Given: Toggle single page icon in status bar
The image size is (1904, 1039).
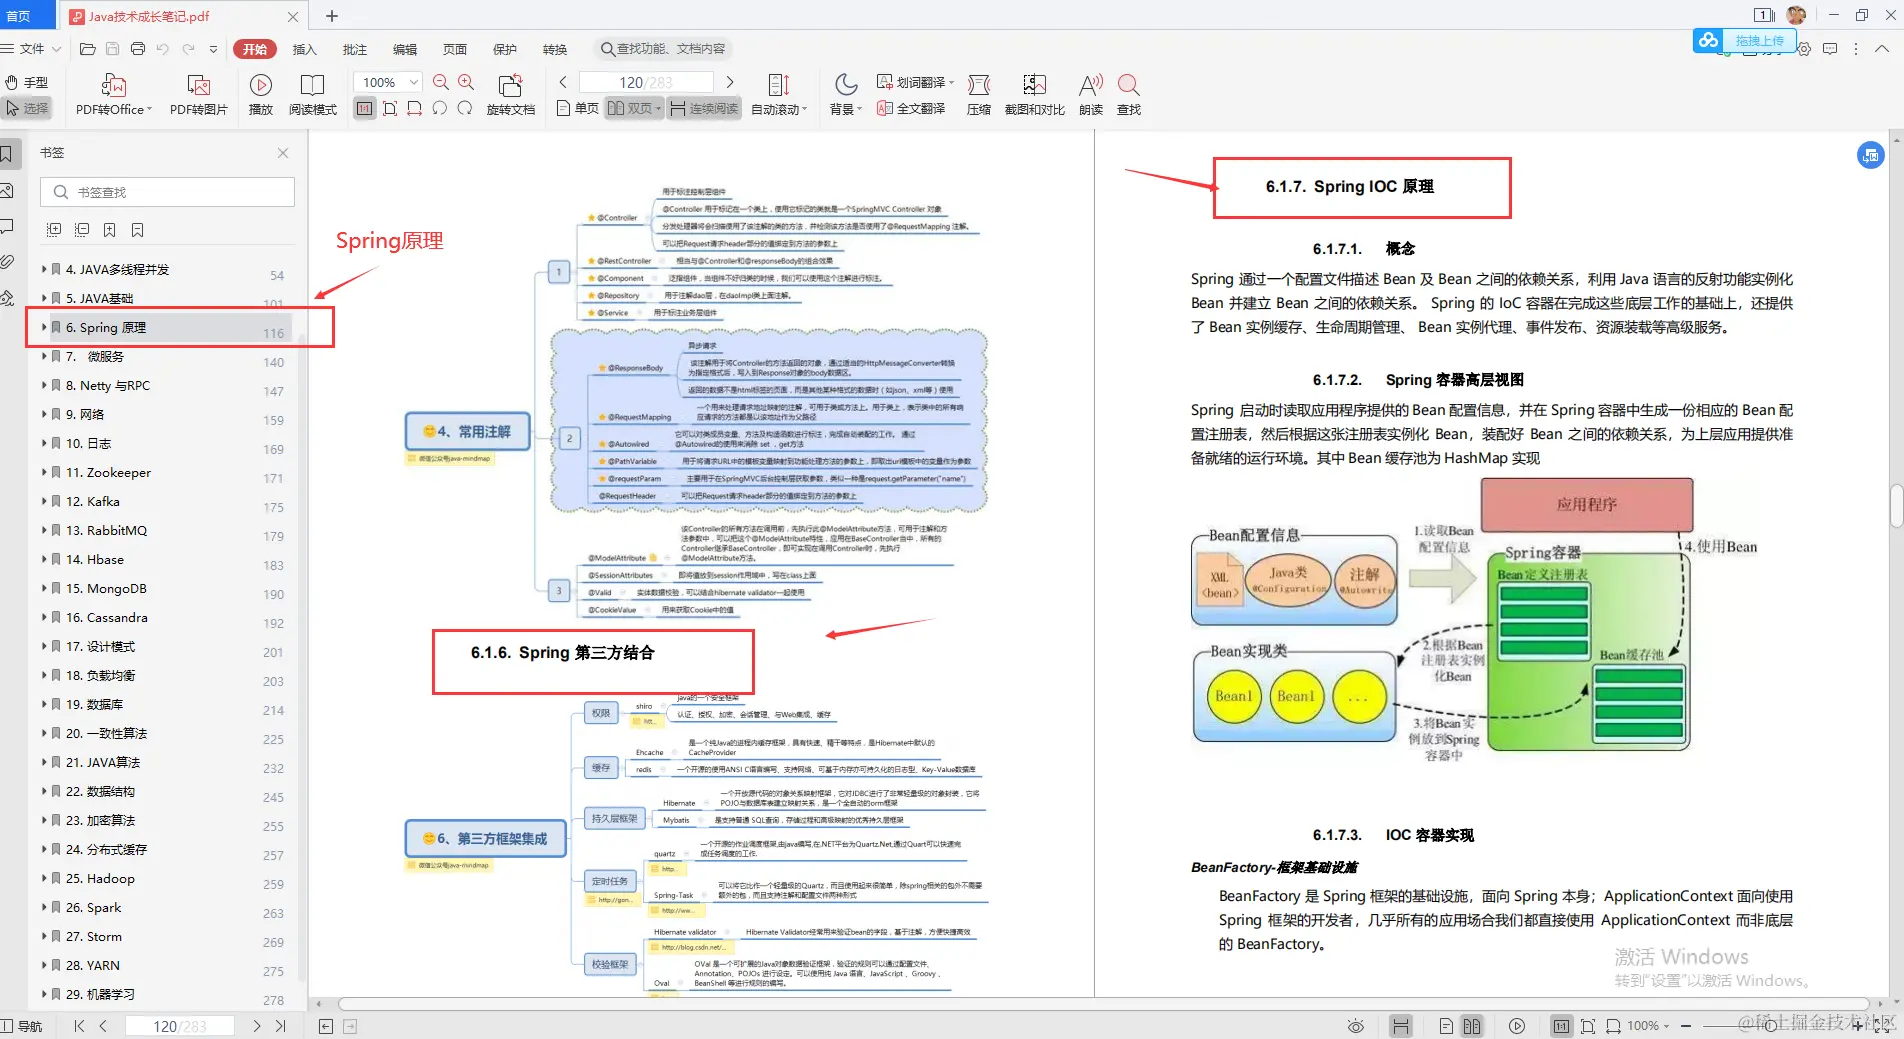Looking at the screenshot, I should pyautogui.click(x=1446, y=1026).
